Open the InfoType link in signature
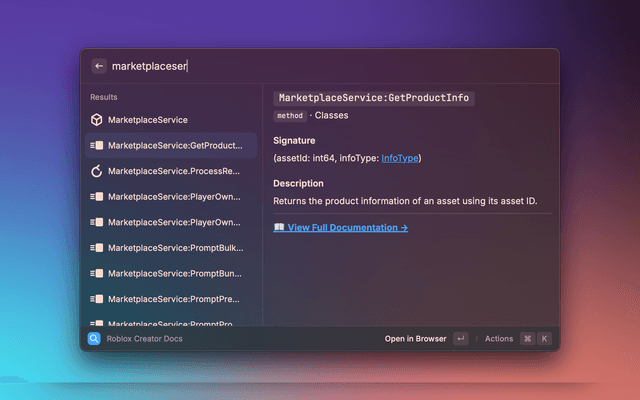This screenshot has height=400, width=640. pyautogui.click(x=400, y=158)
